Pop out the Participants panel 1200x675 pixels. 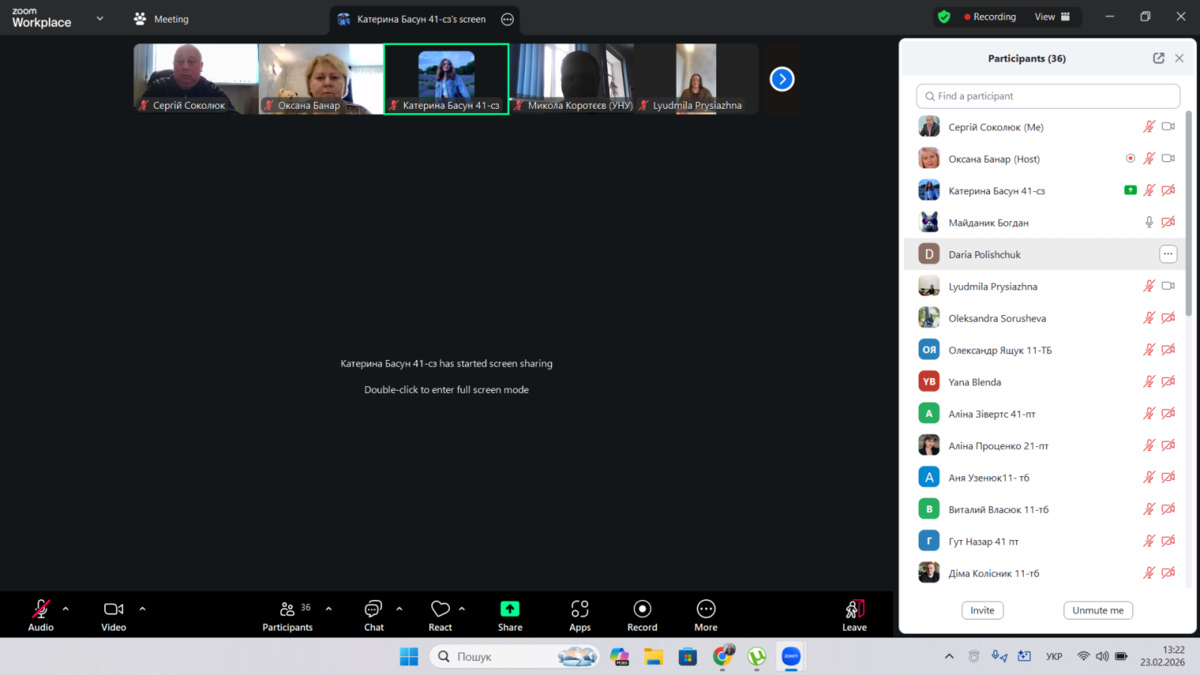(x=1158, y=58)
